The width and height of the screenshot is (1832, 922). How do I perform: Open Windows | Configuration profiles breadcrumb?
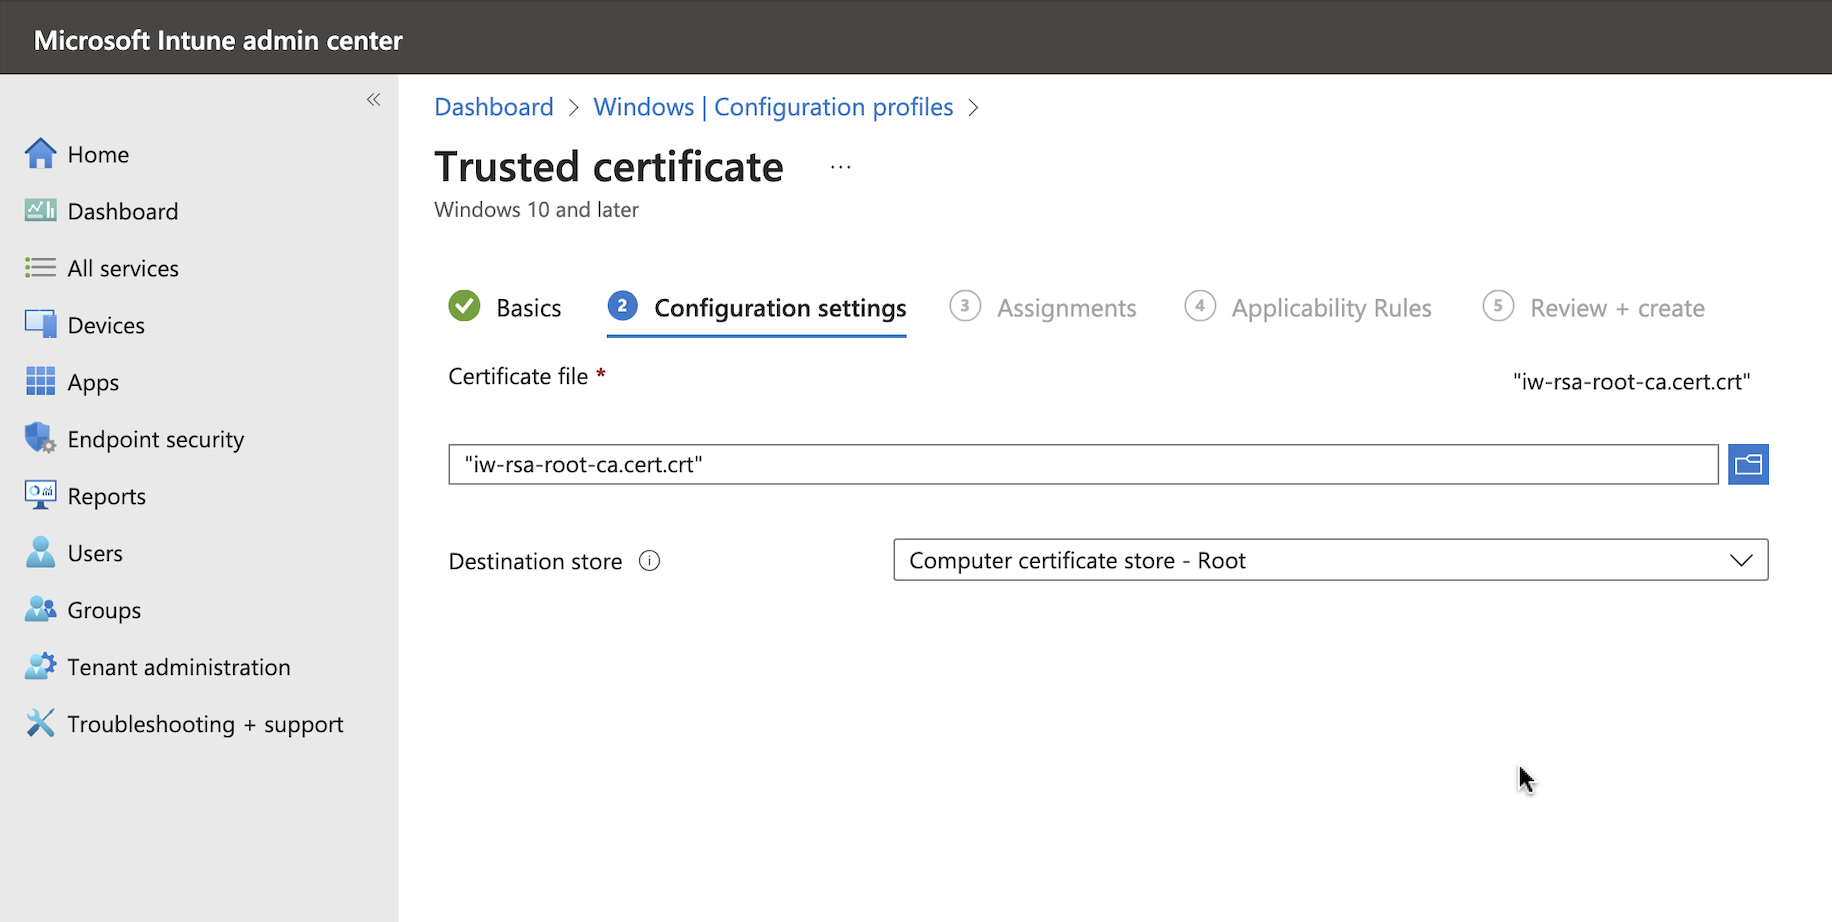[x=773, y=106]
